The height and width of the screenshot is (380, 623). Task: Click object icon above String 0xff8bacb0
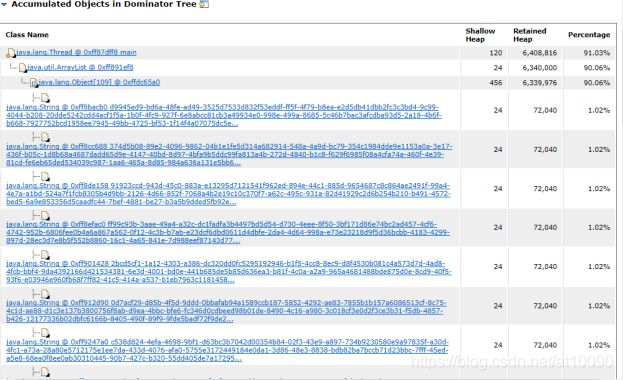tap(45, 98)
